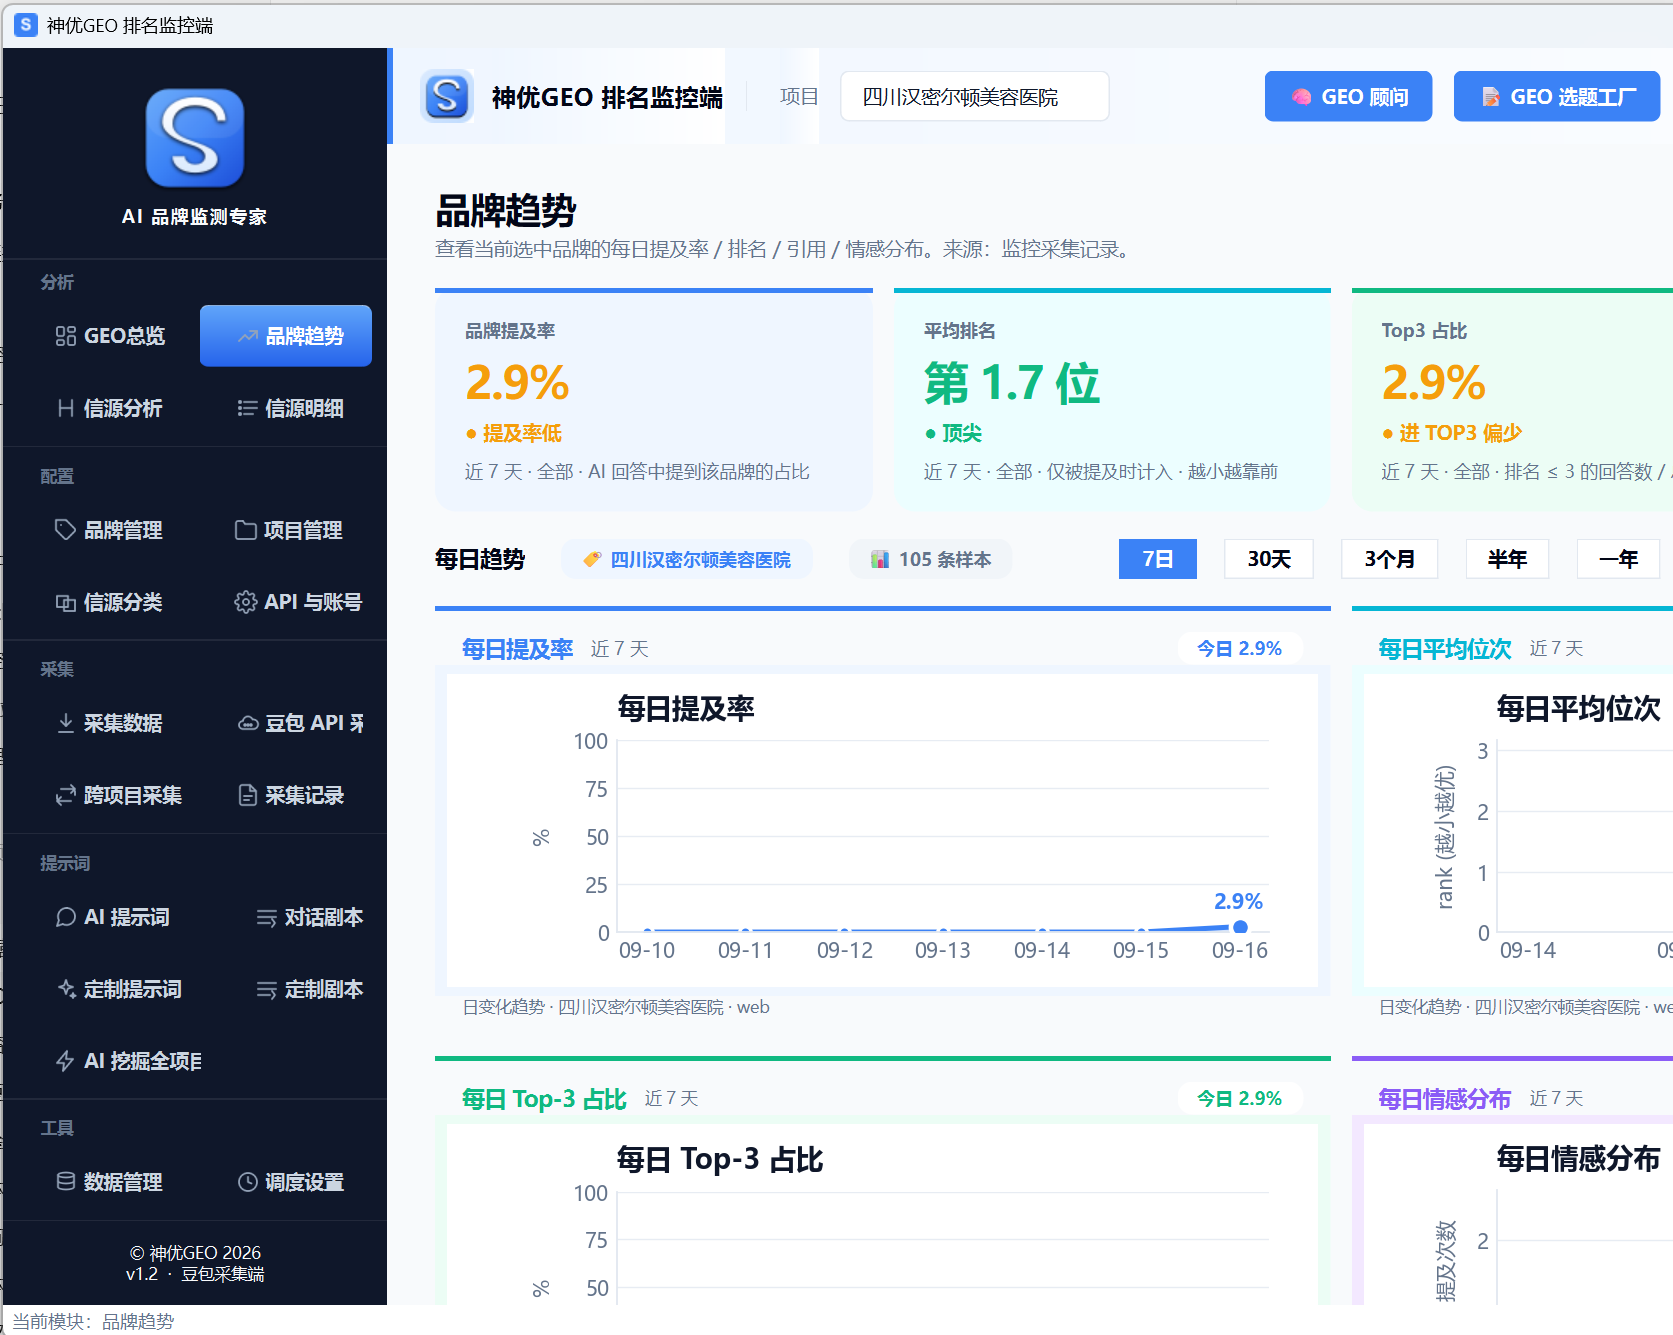Click the 今日 2.9% badge on 每日提及率
1673x1335 pixels.
point(1240,648)
